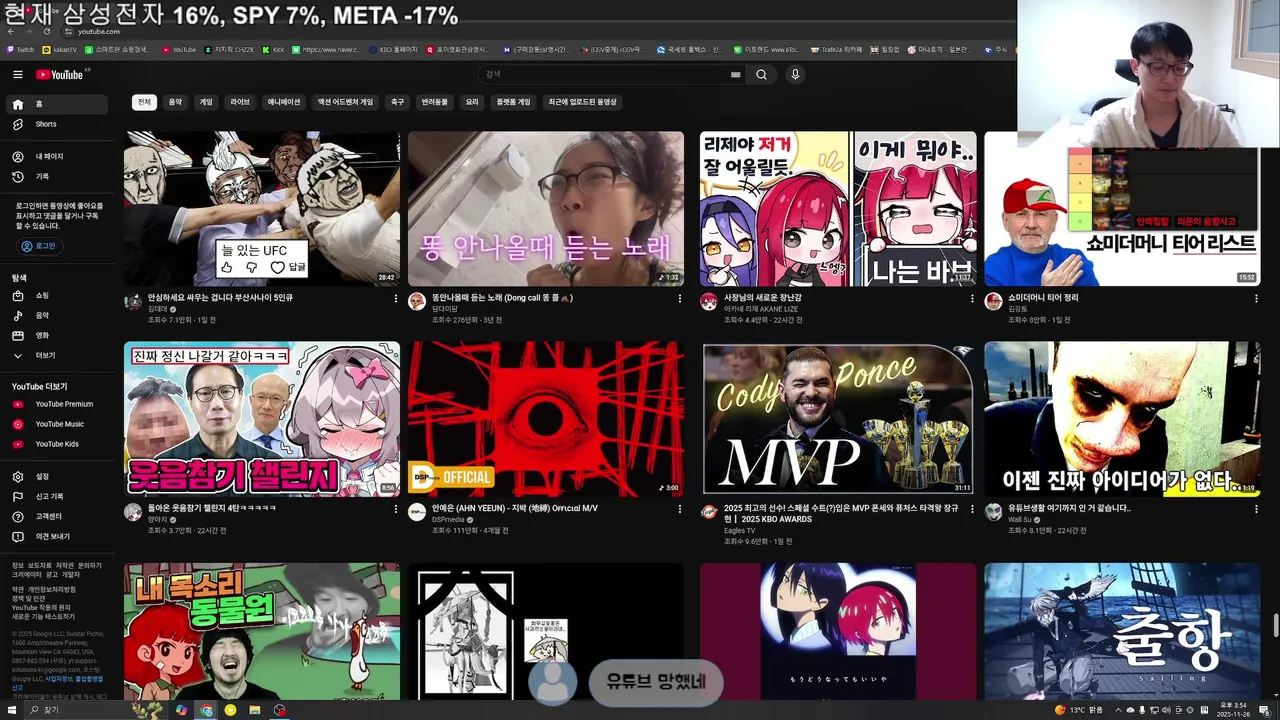Open 안예은 지박 Official M/V title
1280x720 pixels.
(515, 508)
